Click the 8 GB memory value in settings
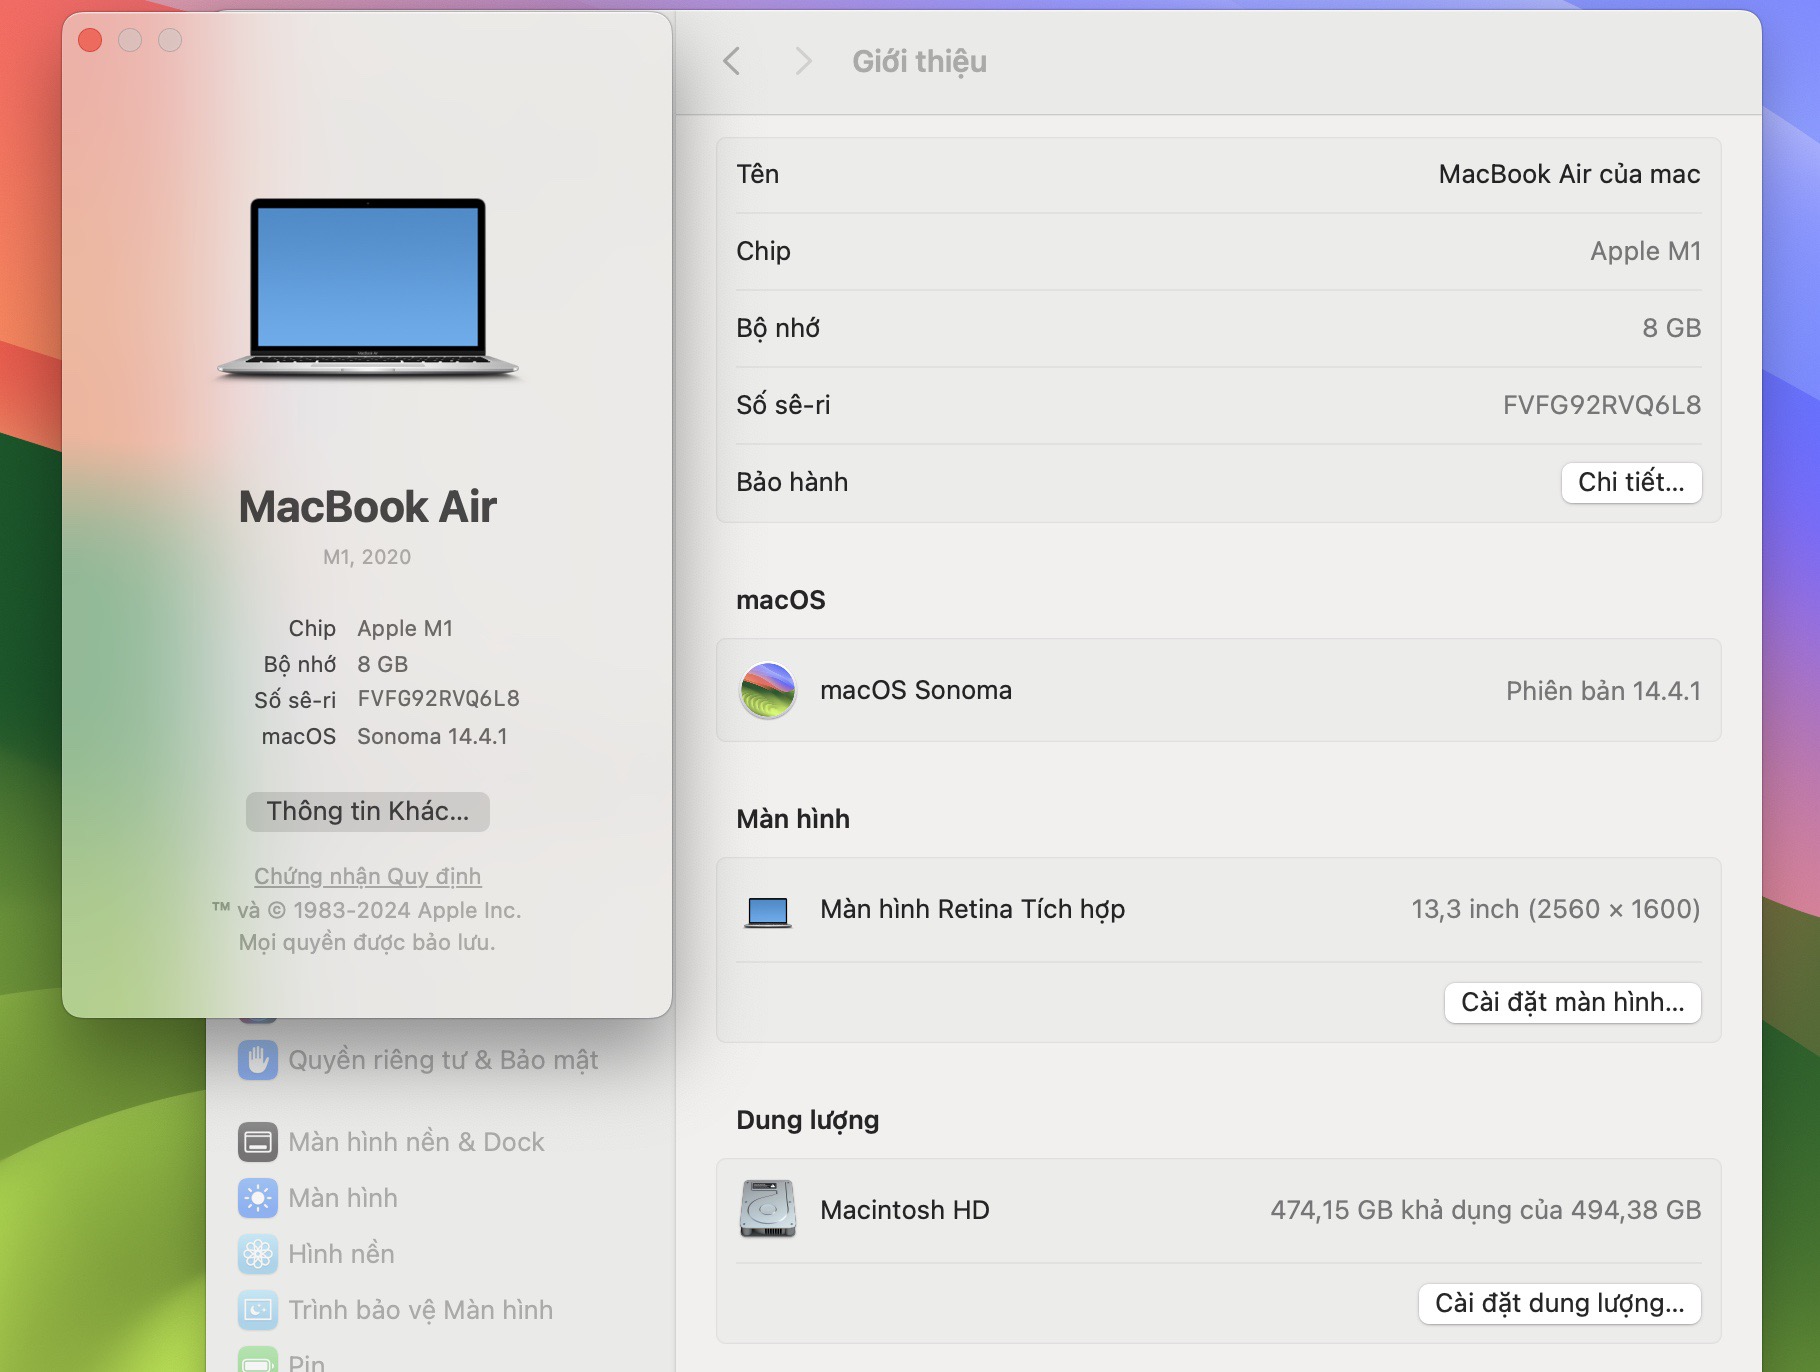Viewport: 1820px width, 1372px height. (x=1671, y=328)
